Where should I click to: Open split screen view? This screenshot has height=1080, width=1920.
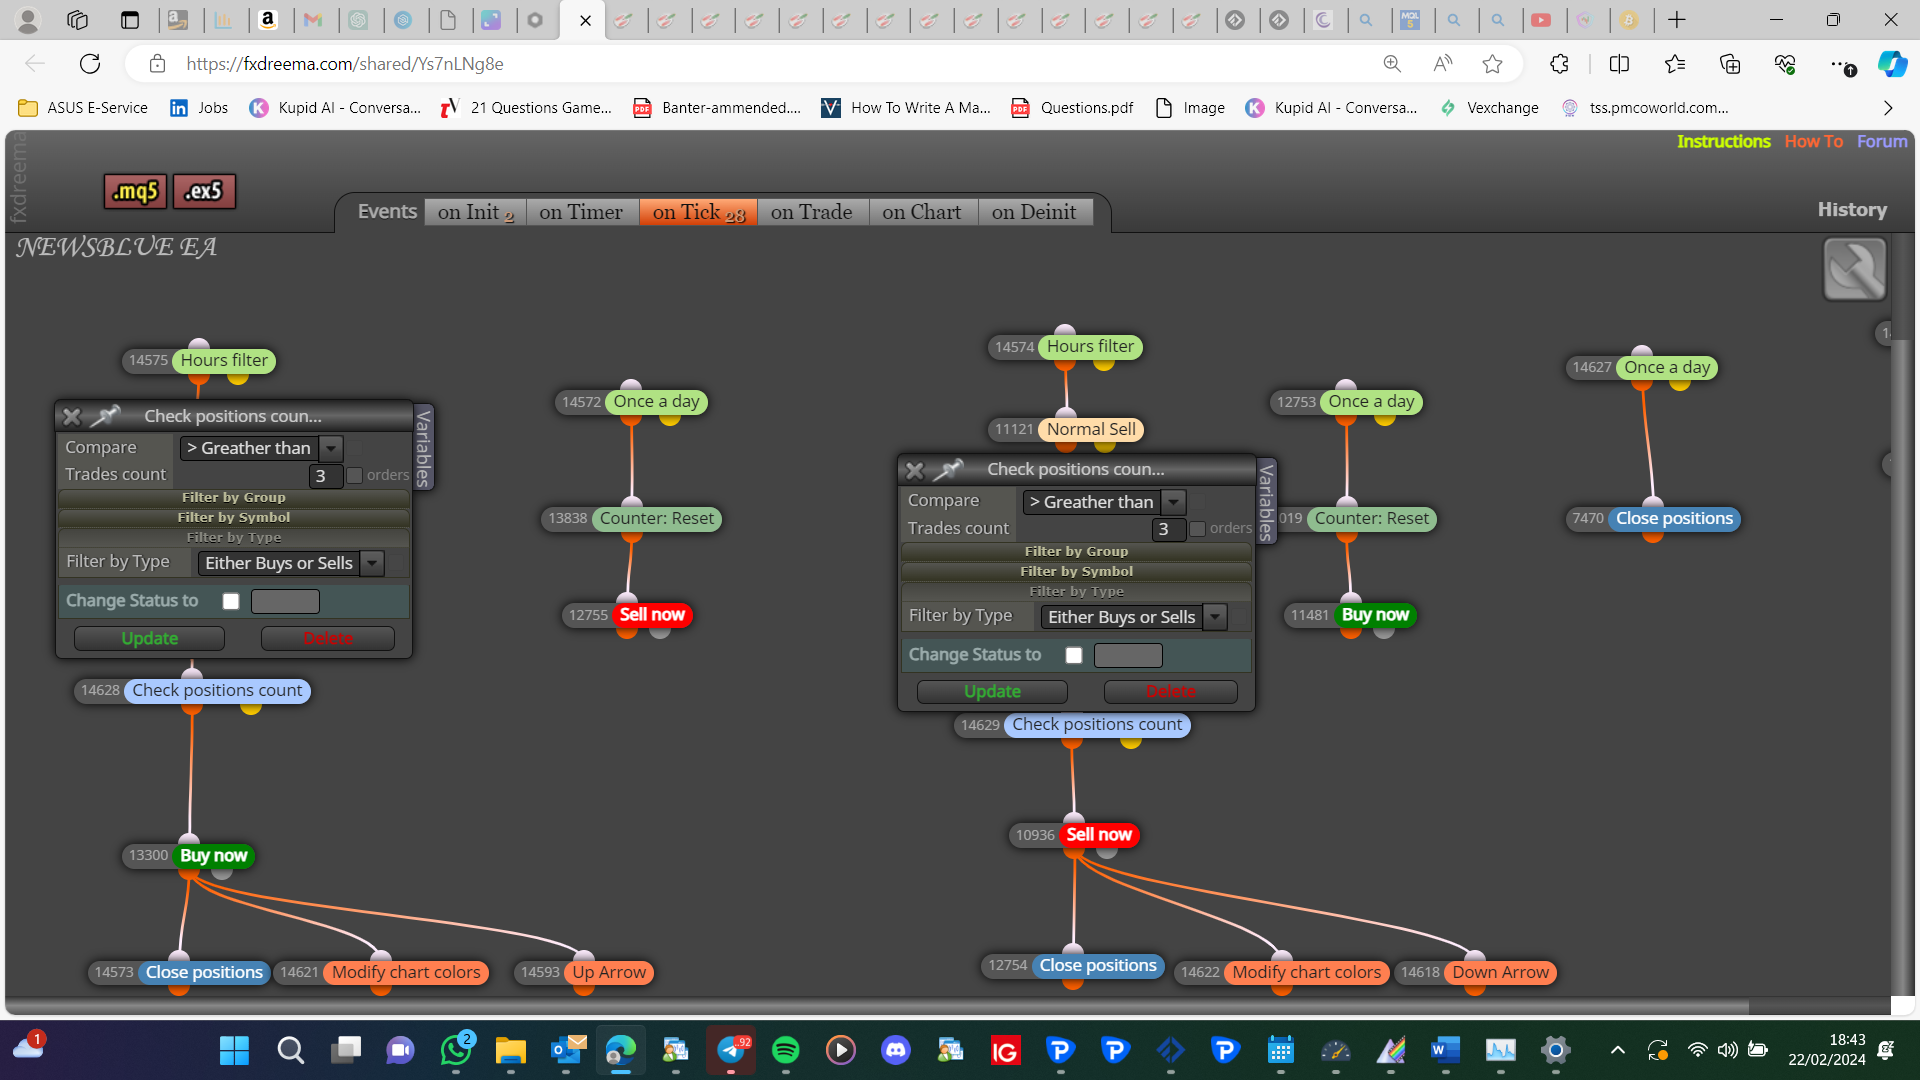tap(1619, 64)
